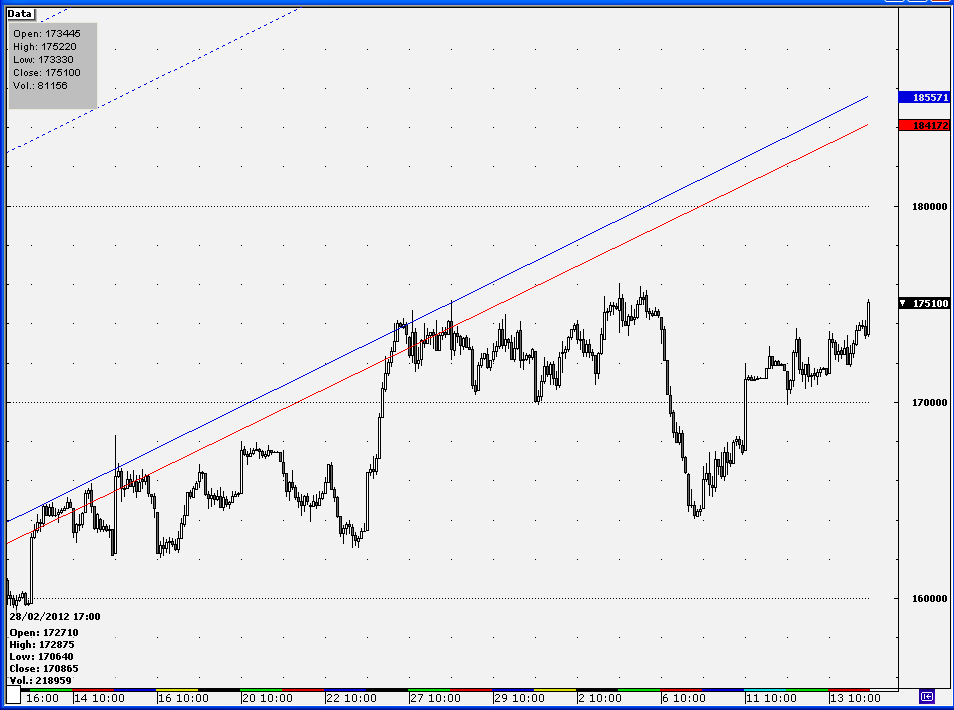
Task: Click the 'Low: 170640' text at bottom left
Action: coord(41,656)
